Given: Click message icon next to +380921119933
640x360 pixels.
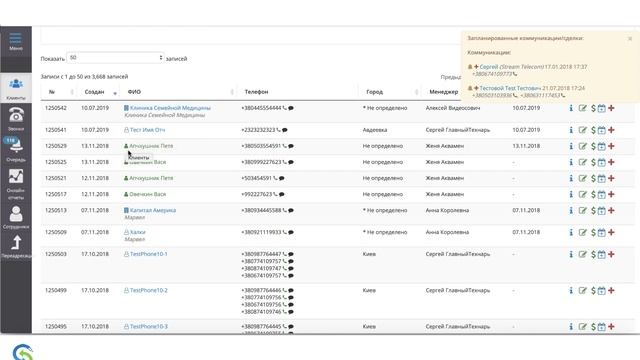Looking at the screenshot, I should coord(291,233).
